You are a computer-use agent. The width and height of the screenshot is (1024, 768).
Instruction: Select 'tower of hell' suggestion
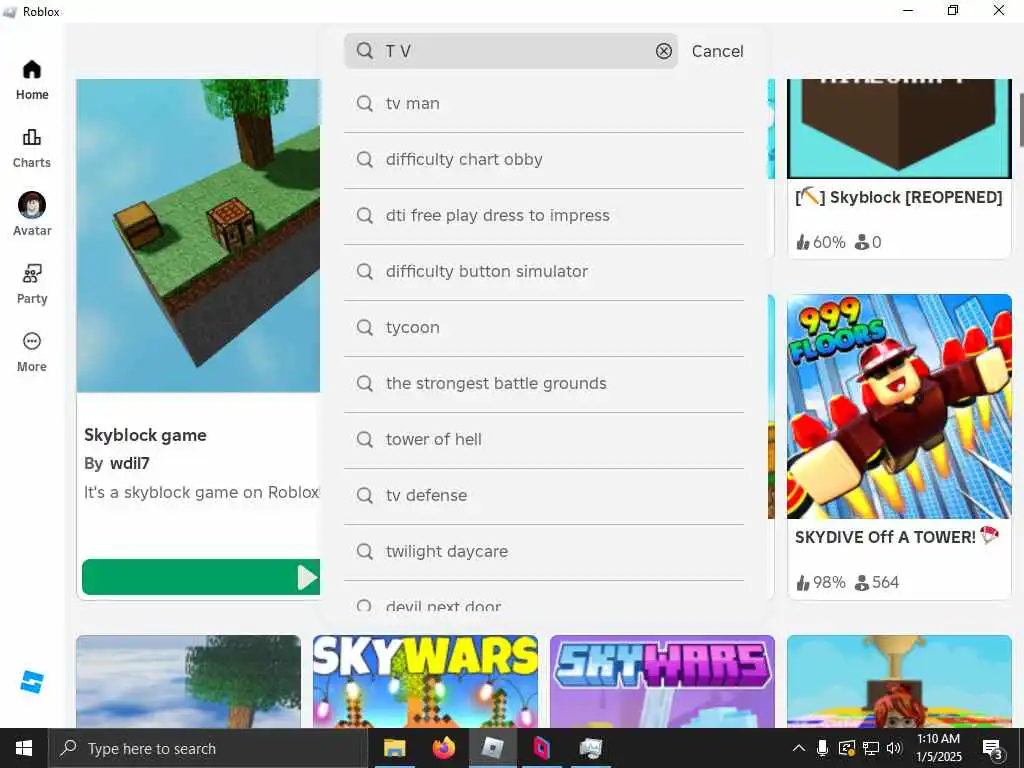tap(543, 440)
